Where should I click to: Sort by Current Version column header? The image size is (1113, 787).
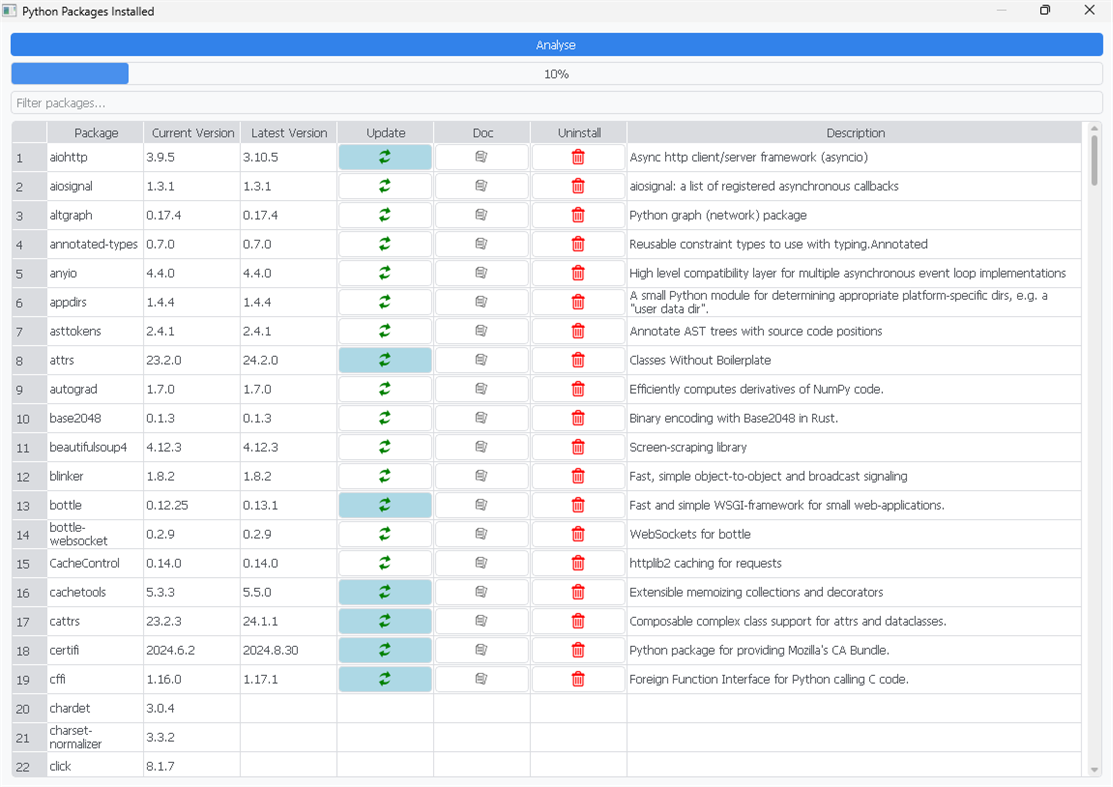tap(192, 133)
